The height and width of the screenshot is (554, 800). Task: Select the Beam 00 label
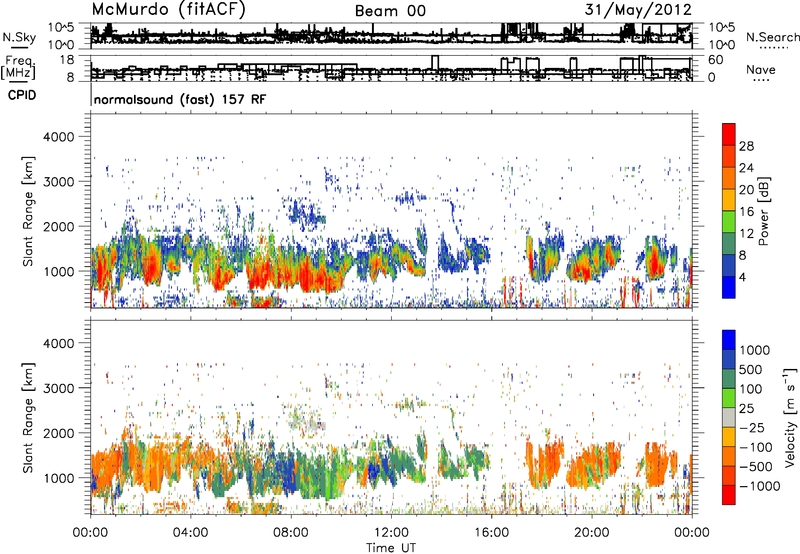click(390, 11)
